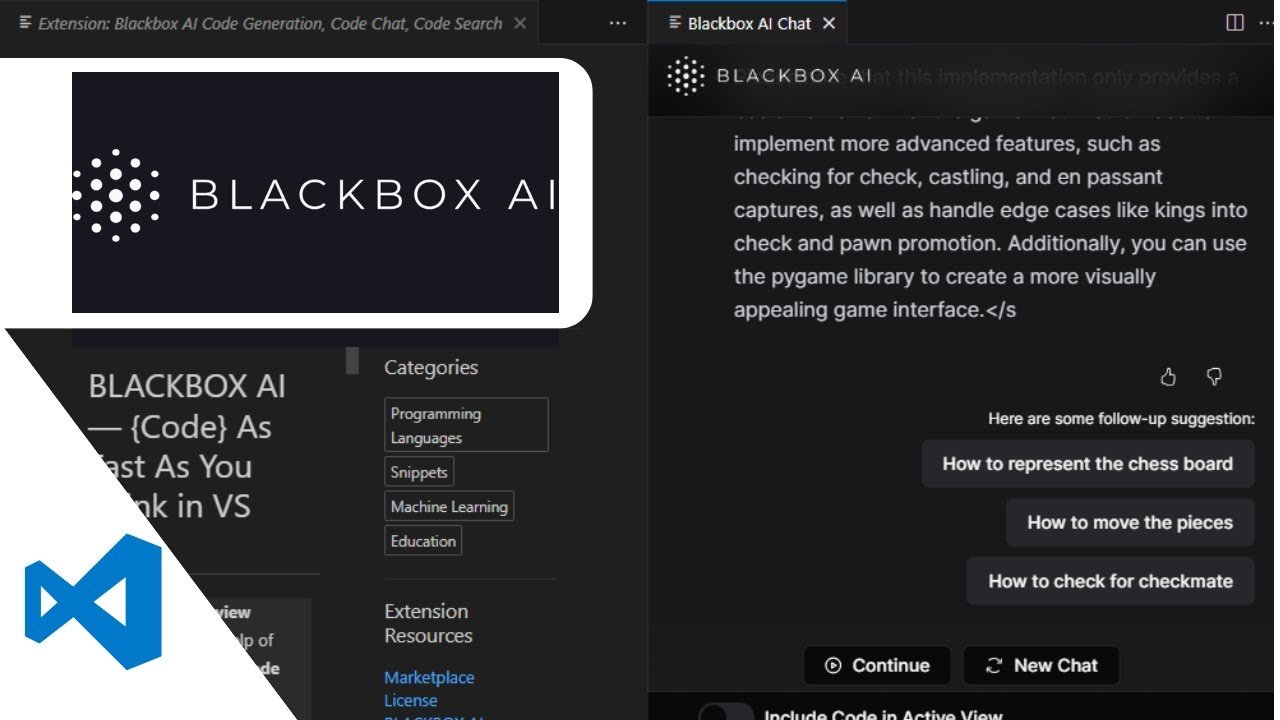
Task: Open the more actions ellipsis menu
Action: (618, 23)
